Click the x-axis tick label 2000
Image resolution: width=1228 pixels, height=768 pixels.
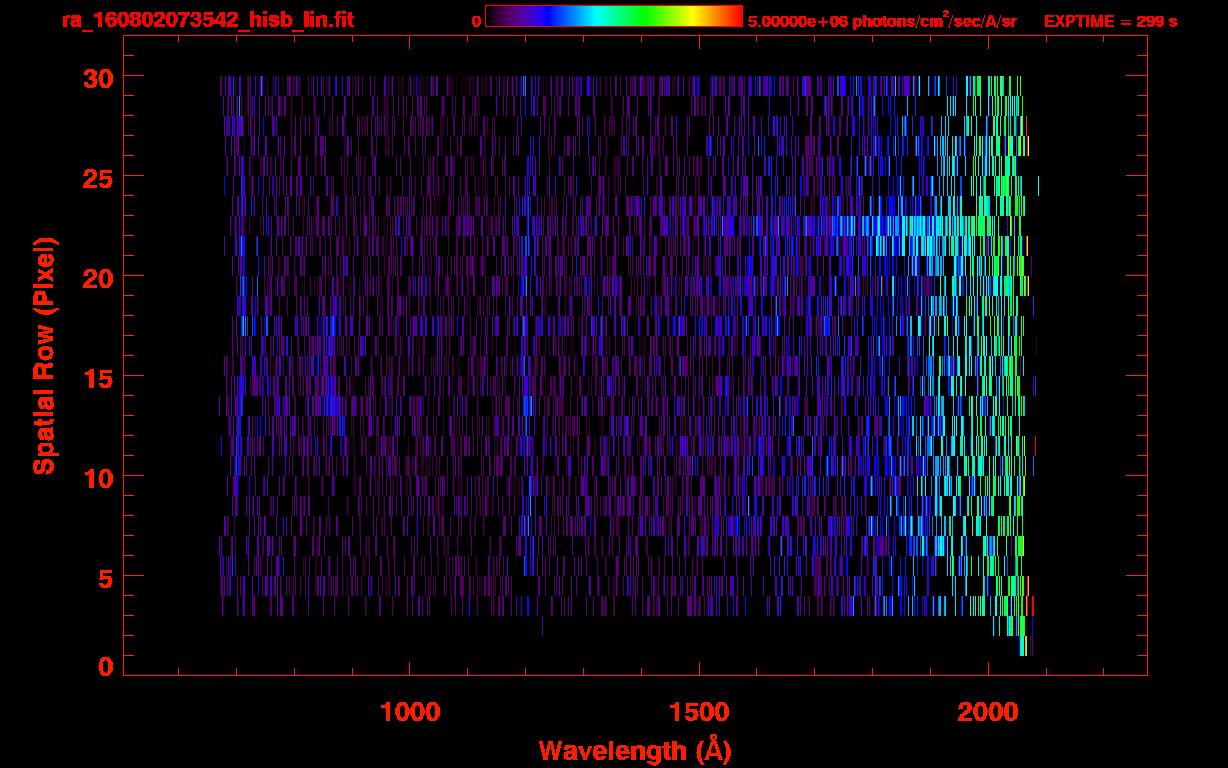pyautogui.click(x=988, y=712)
